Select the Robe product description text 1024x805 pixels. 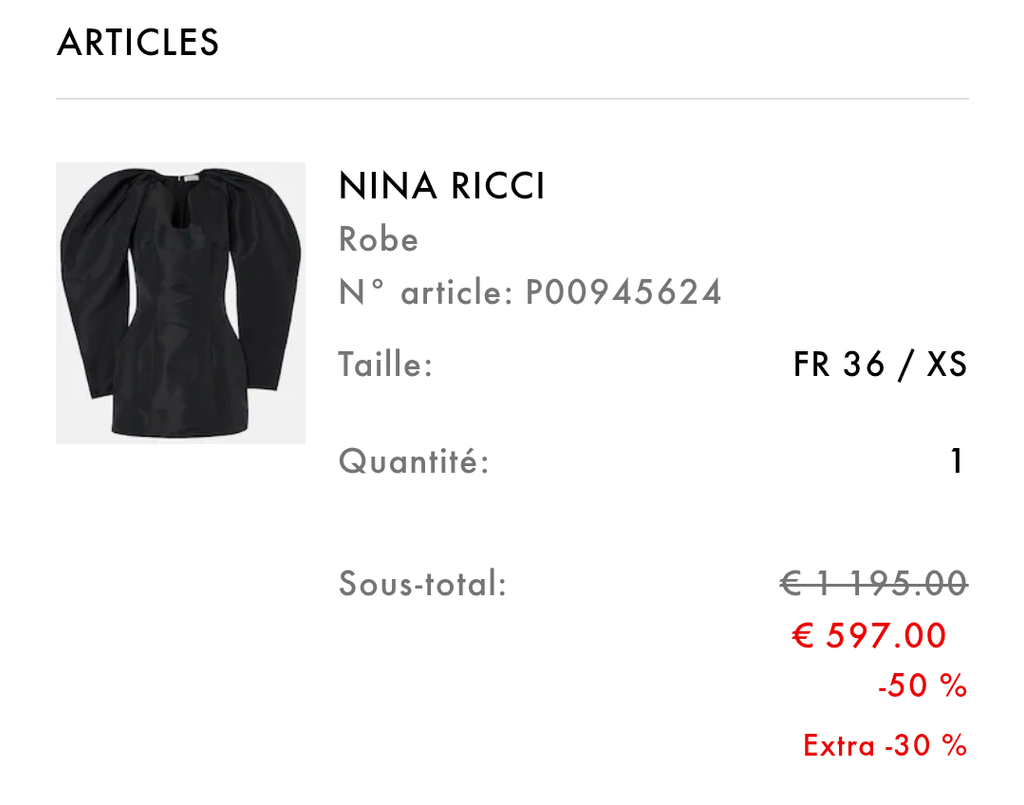click(x=378, y=240)
